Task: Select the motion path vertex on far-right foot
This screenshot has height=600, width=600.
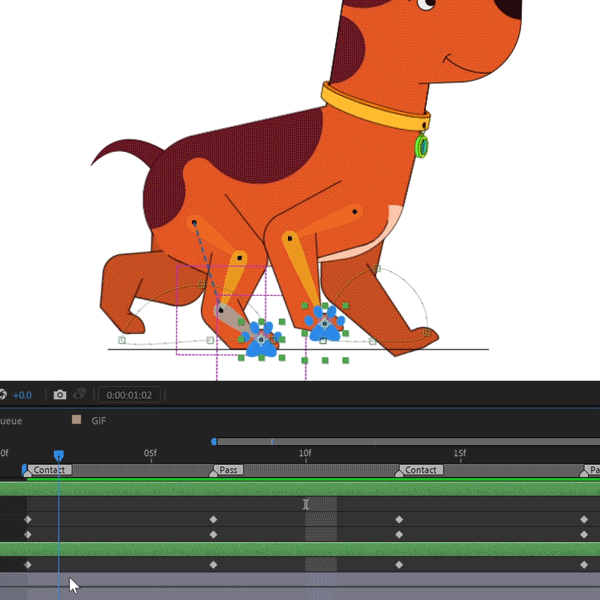Action: 427,333
